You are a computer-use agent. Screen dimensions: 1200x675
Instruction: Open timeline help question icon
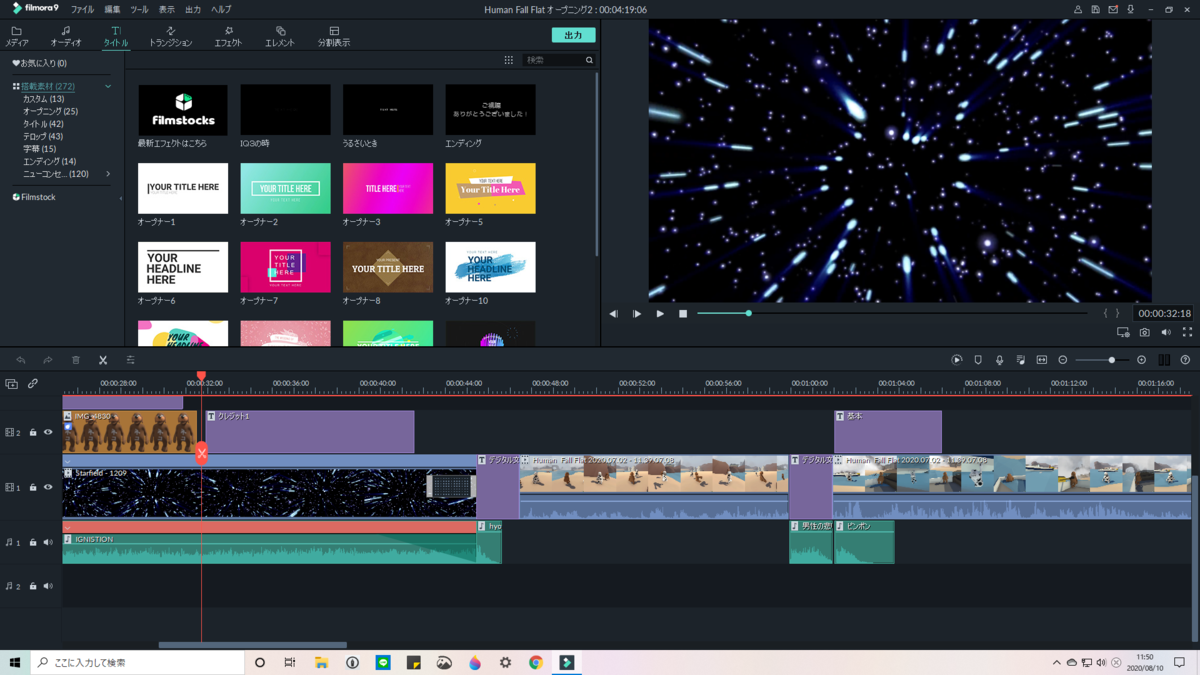(1185, 360)
